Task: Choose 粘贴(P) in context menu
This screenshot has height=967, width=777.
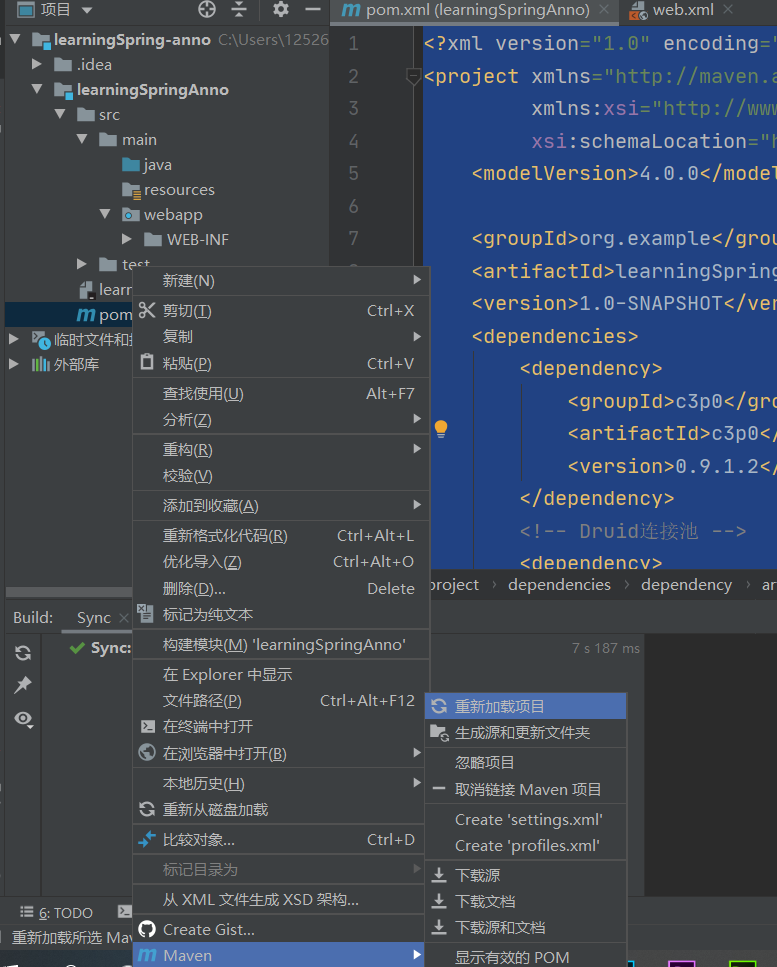Action: 281,363
